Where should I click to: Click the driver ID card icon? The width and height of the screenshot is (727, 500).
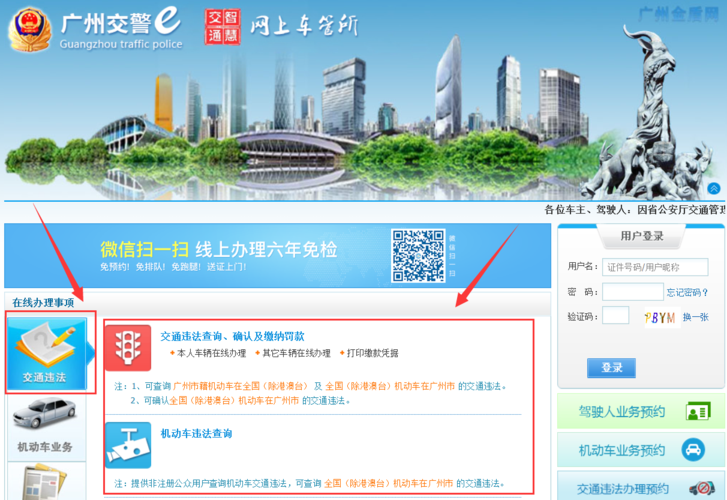pos(698,411)
